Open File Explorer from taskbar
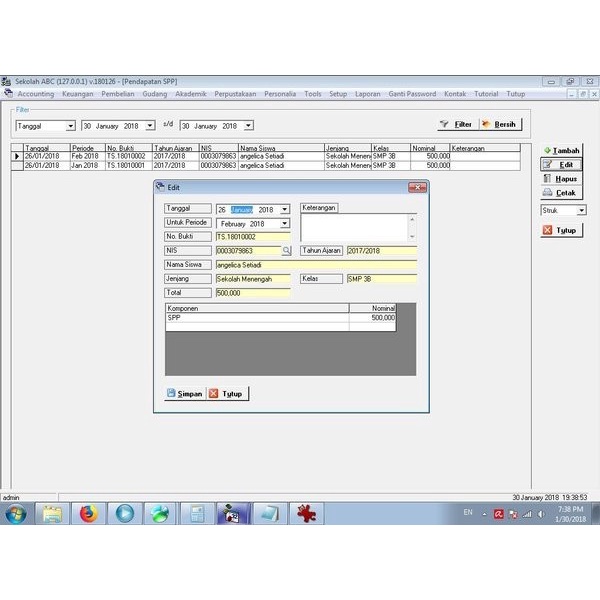Screen dimensions: 600x600 pyautogui.click(x=52, y=514)
